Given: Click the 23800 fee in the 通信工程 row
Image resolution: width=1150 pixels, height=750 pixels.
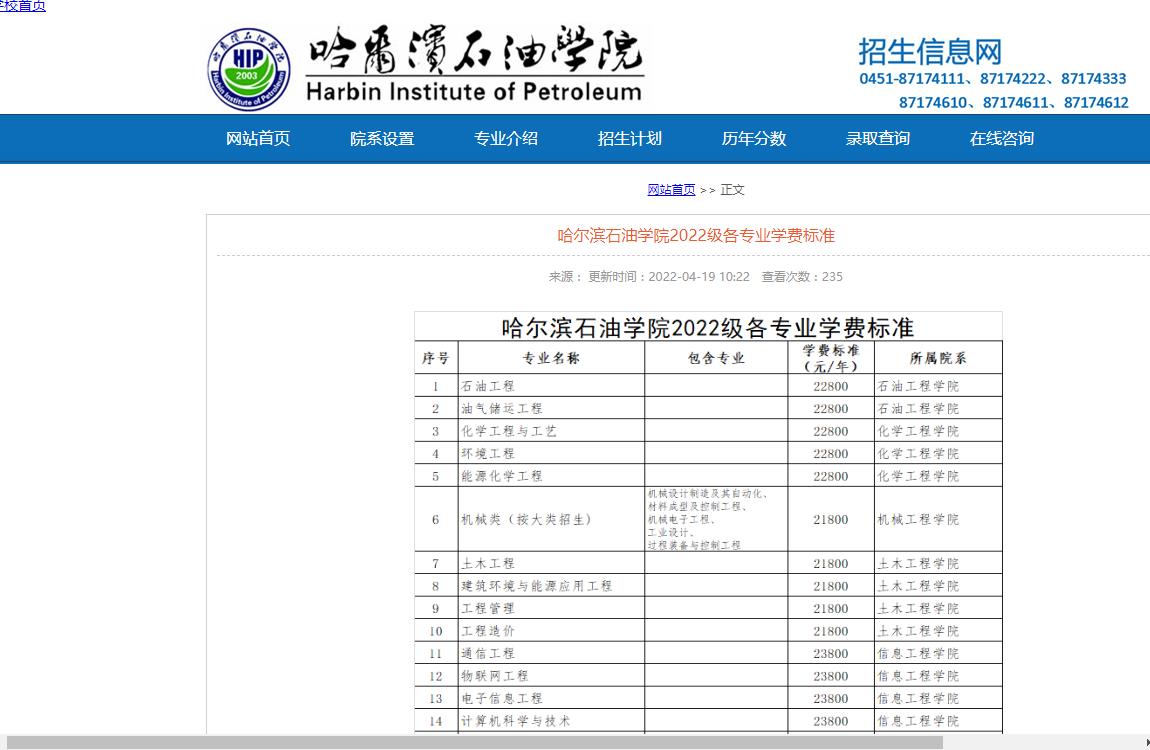Looking at the screenshot, I should tap(830, 653).
